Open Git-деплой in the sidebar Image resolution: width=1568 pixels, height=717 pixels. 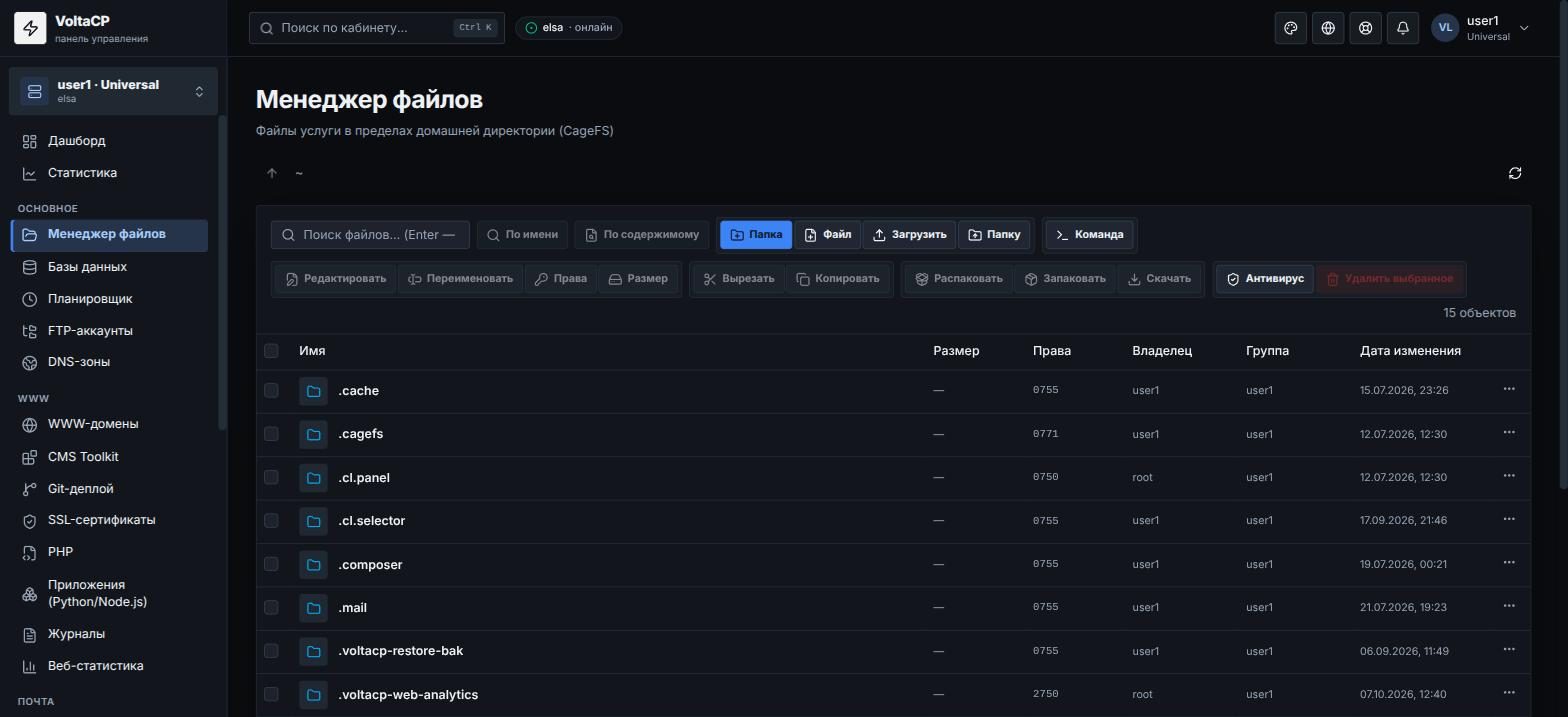(110, 489)
